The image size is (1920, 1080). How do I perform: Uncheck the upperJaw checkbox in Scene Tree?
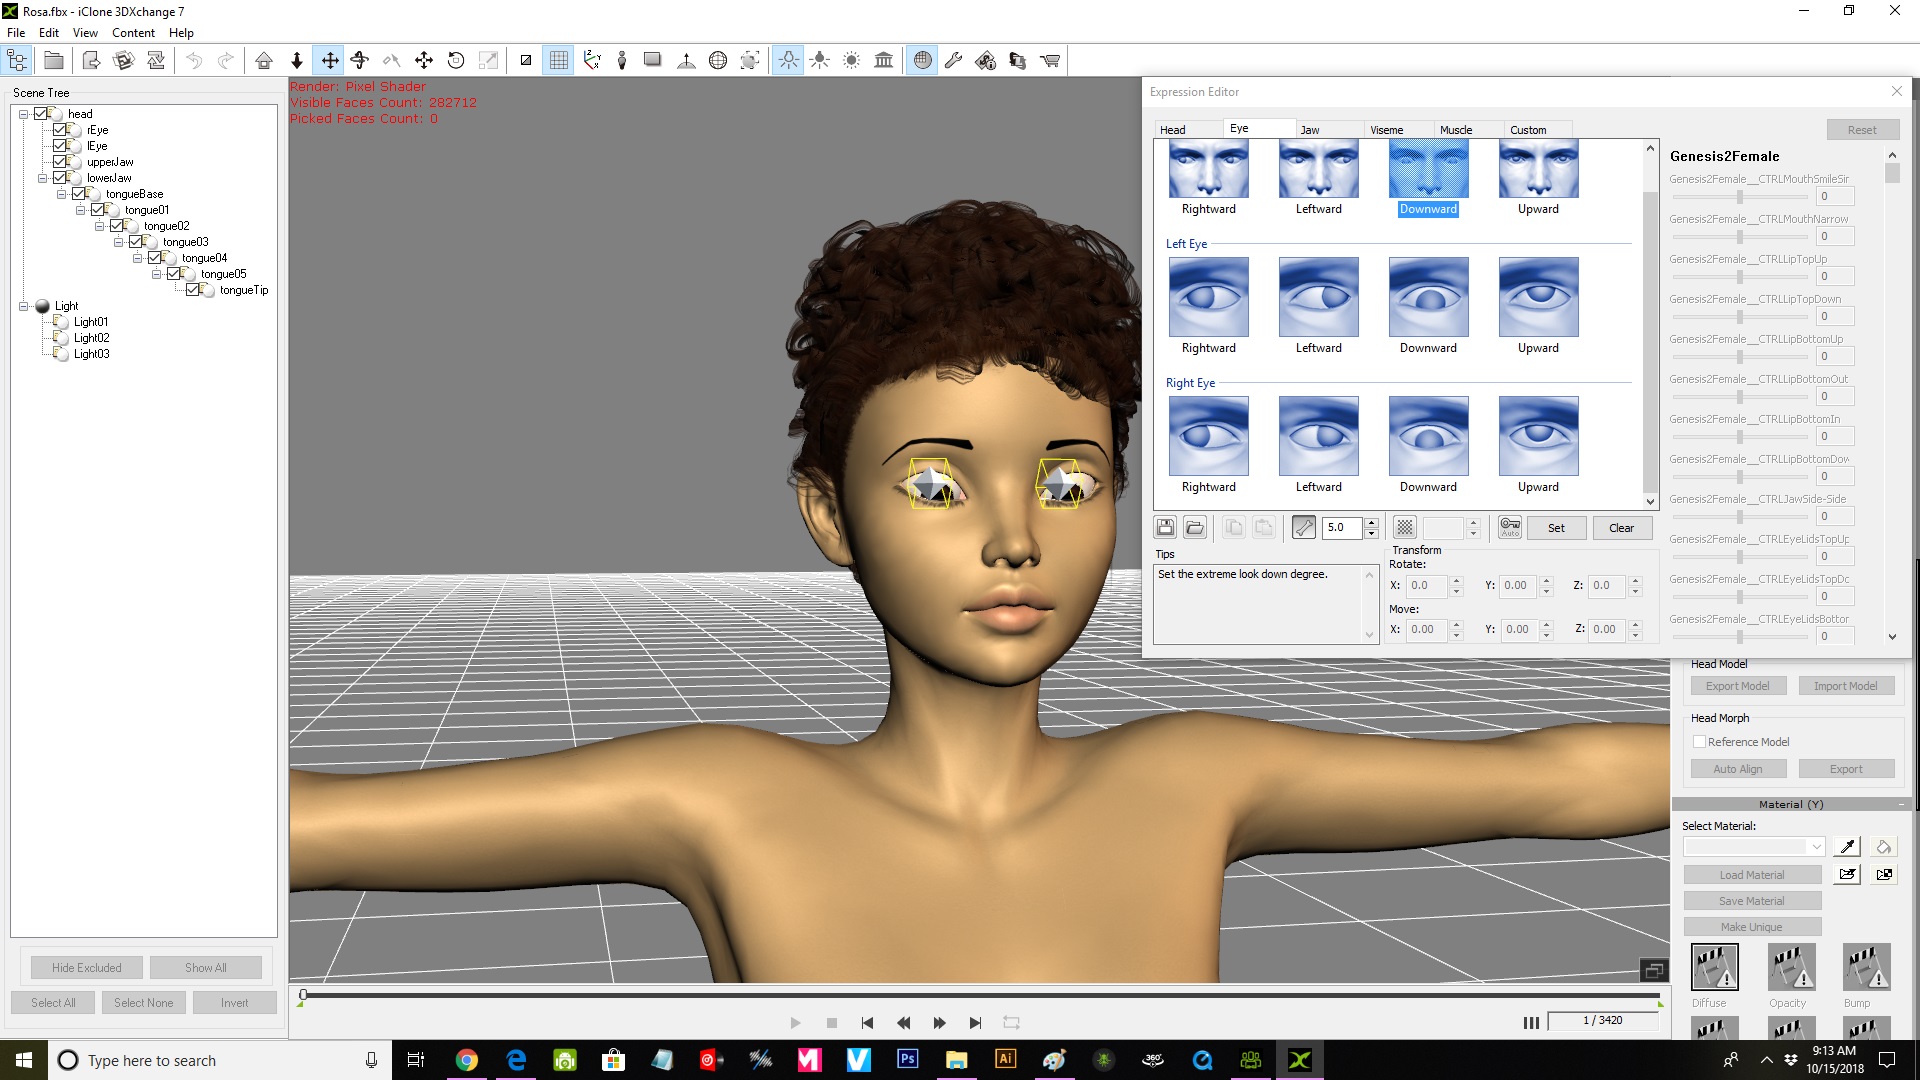(x=61, y=162)
